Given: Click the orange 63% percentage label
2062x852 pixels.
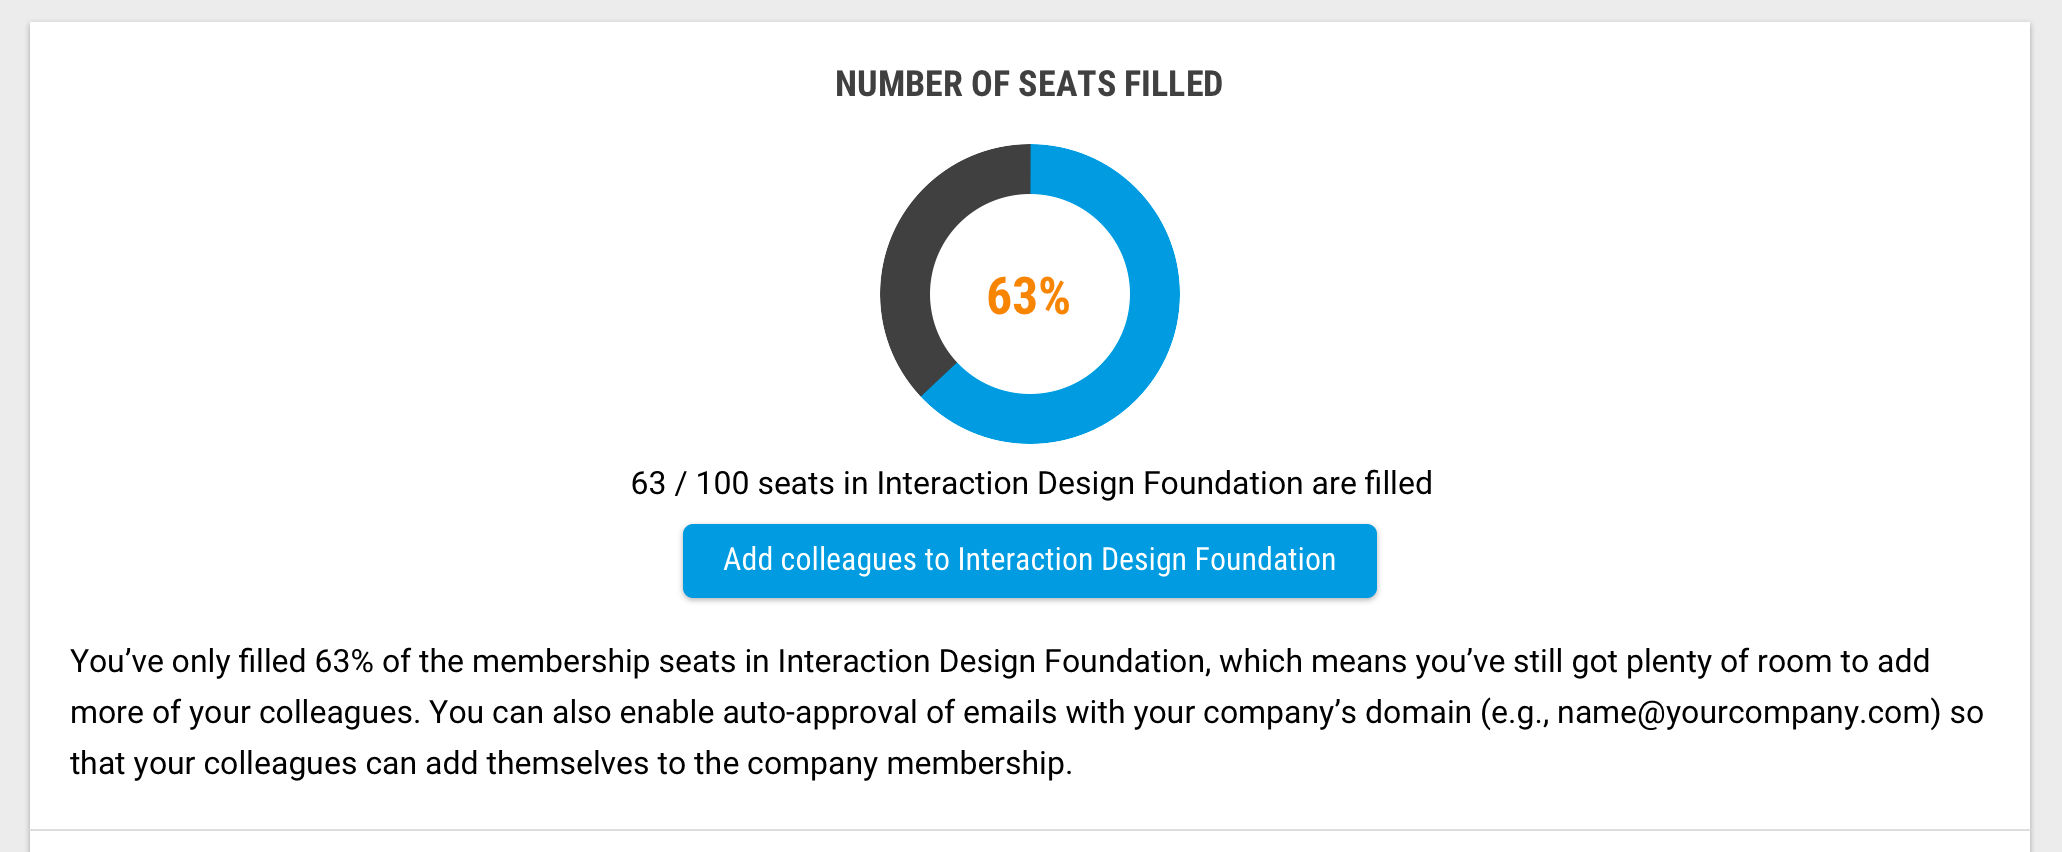Looking at the screenshot, I should coord(1029,295).
